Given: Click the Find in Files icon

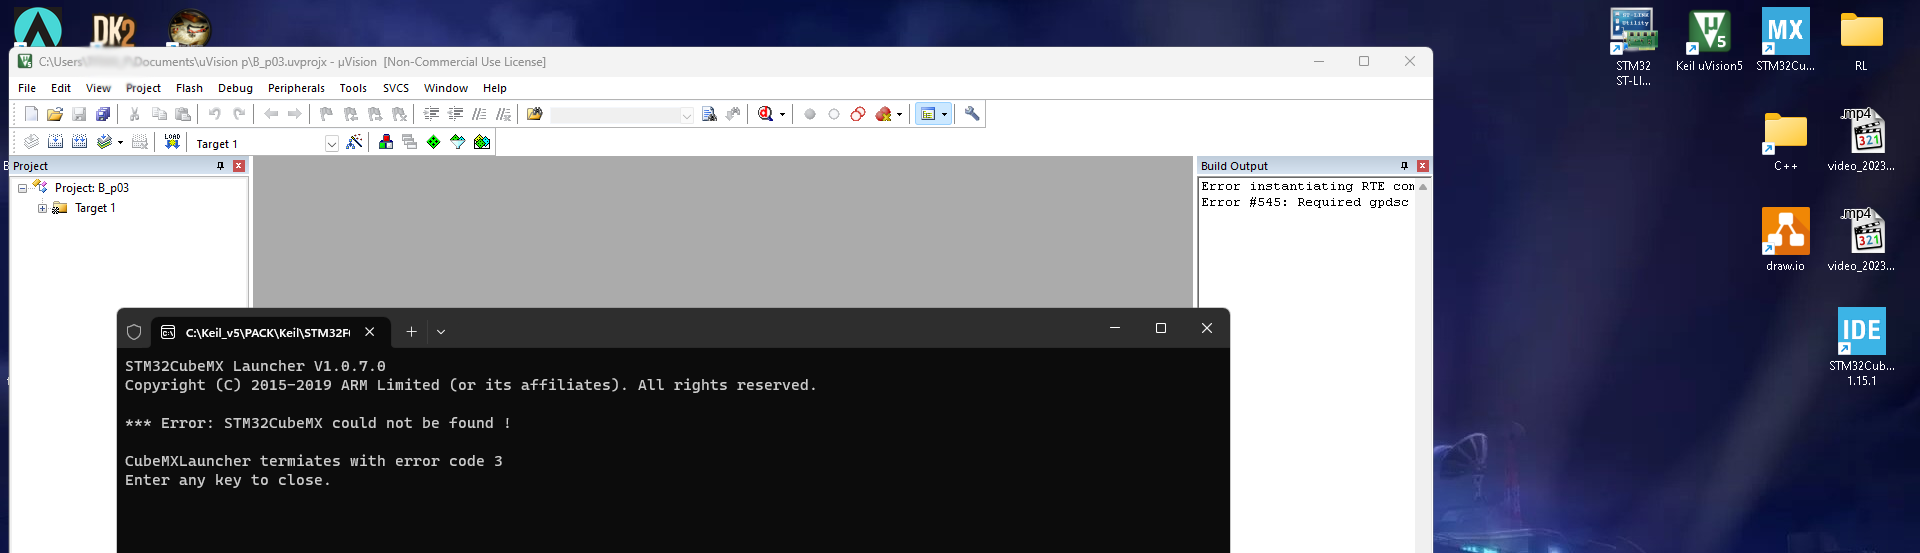Looking at the screenshot, I should pyautogui.click(x=535, y=114).
